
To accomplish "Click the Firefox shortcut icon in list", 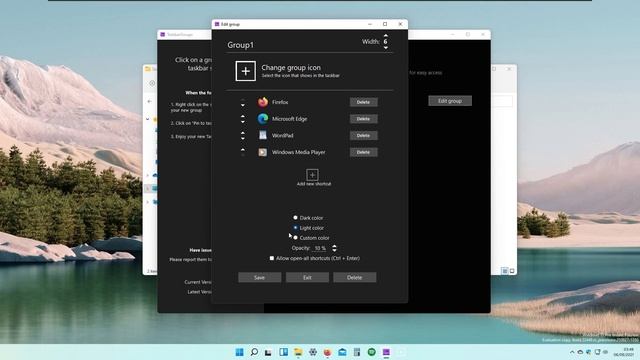I will [263, 102].
